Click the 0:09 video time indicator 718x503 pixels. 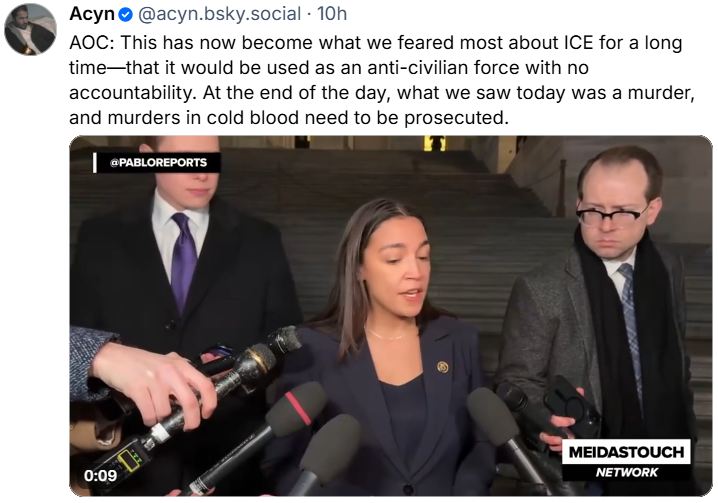100,475
